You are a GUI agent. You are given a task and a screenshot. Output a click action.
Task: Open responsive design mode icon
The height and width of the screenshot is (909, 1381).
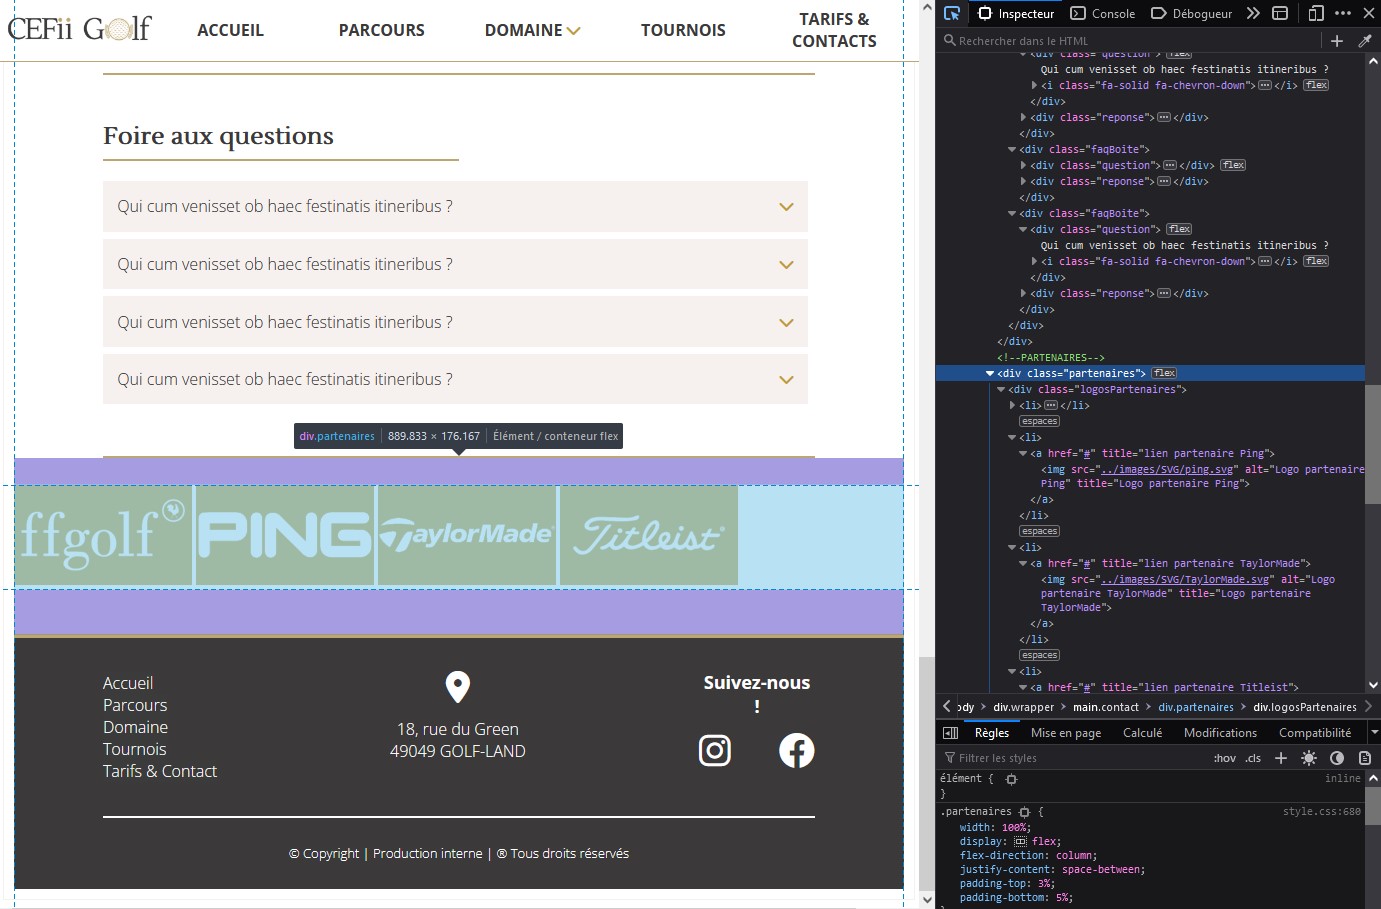coord(1316,13)
